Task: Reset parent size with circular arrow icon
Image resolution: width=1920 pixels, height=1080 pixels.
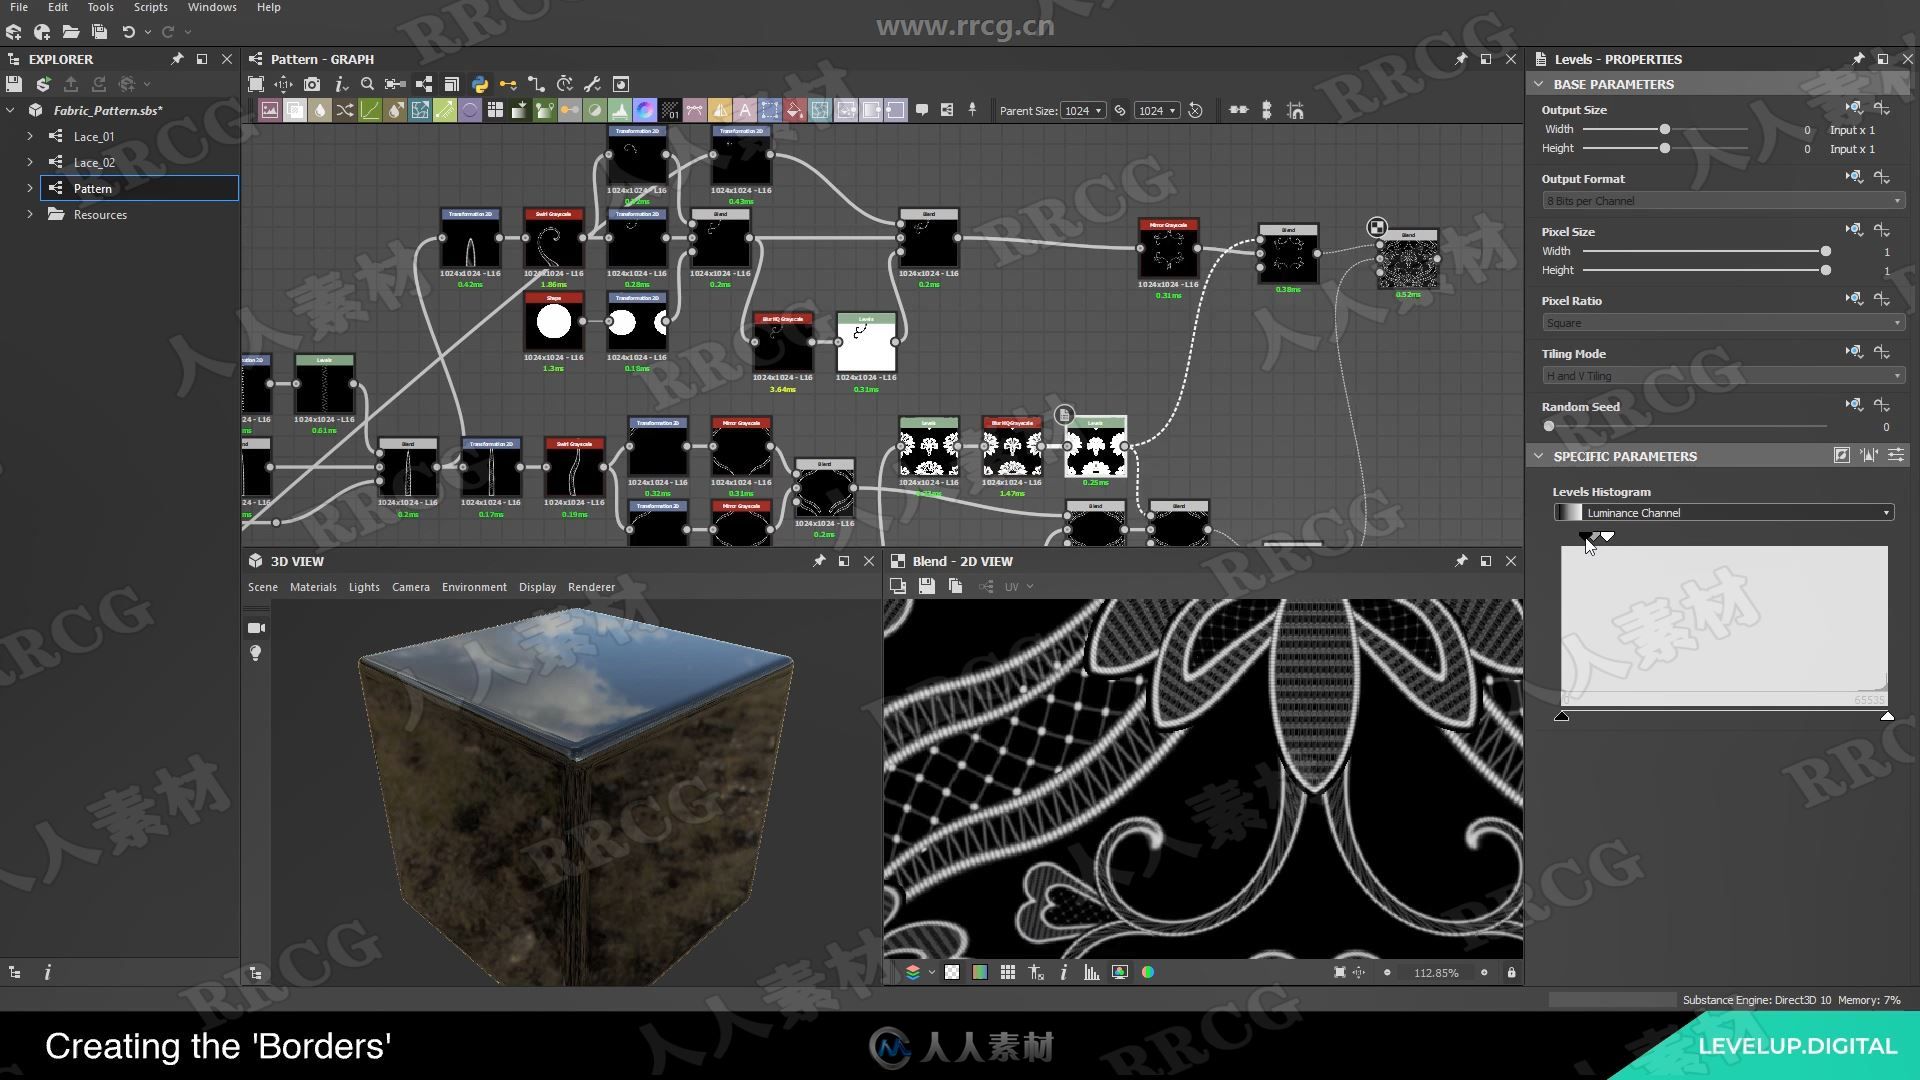Action: click(1195, 110)
